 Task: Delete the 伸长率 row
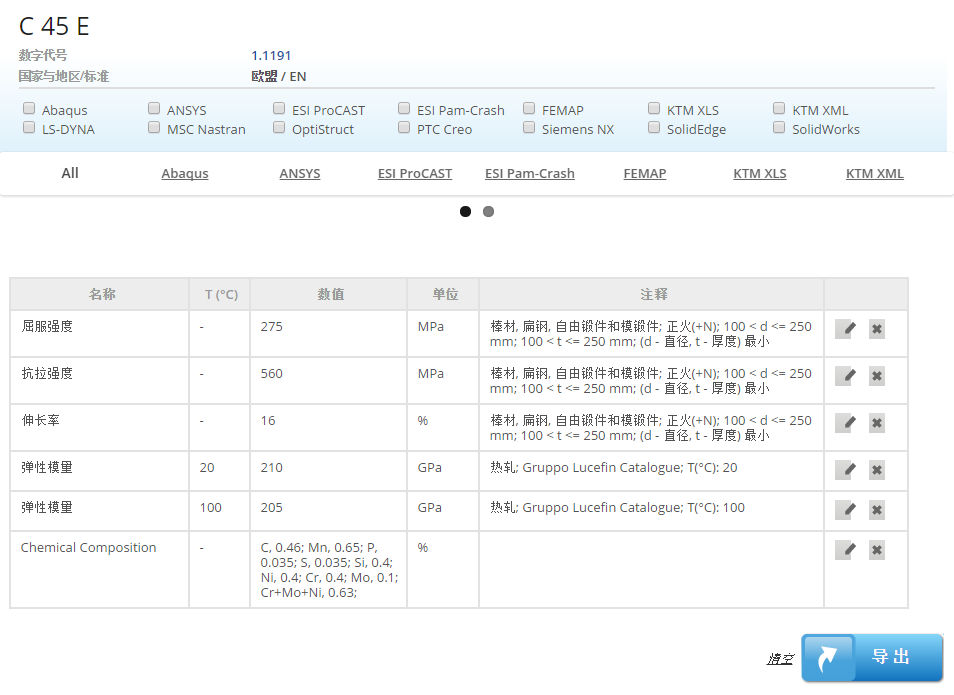pos(876,423)
